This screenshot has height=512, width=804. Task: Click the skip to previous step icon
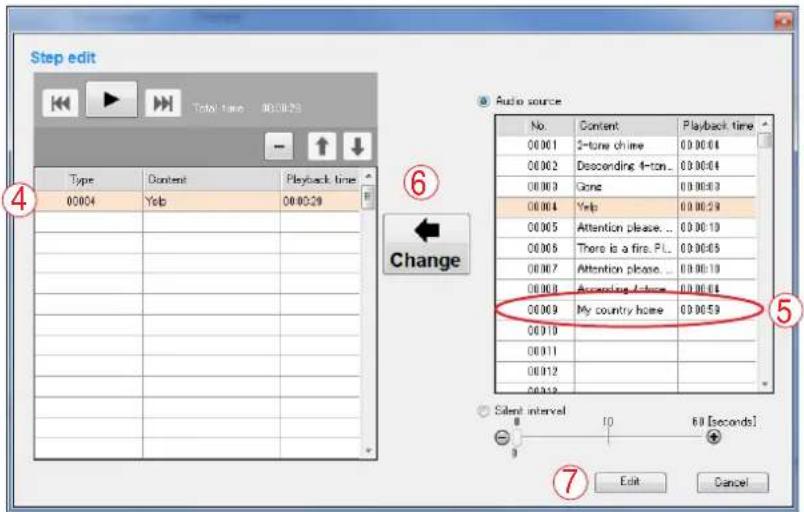pyautogui.click(x=61, y=103)
